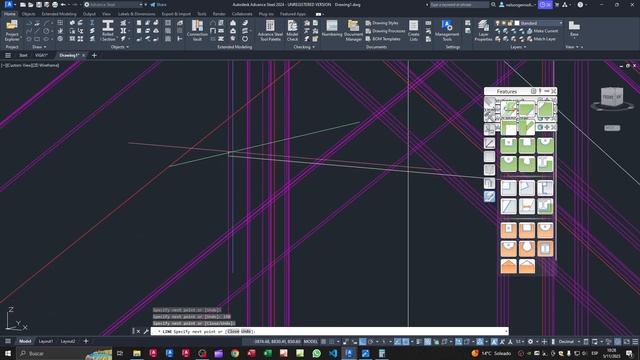
Task: Click the command line customize wrench icon
Action: coord(146,331)
